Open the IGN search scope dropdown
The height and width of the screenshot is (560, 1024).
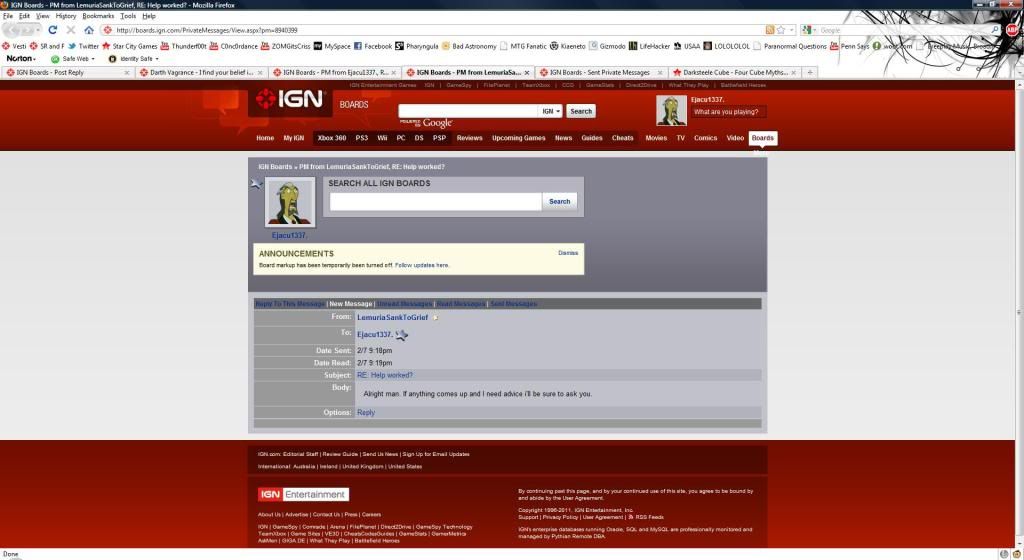pyautogui.click(x=551, y=112)
